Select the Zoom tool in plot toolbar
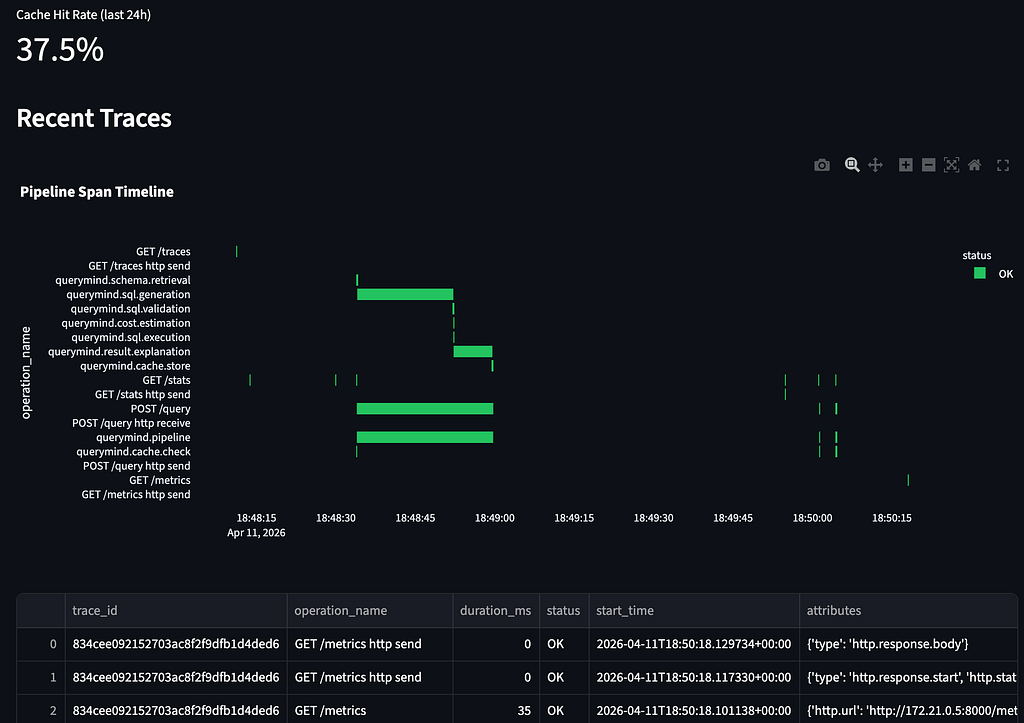1024x723 pixels. (x=852, y=165)
